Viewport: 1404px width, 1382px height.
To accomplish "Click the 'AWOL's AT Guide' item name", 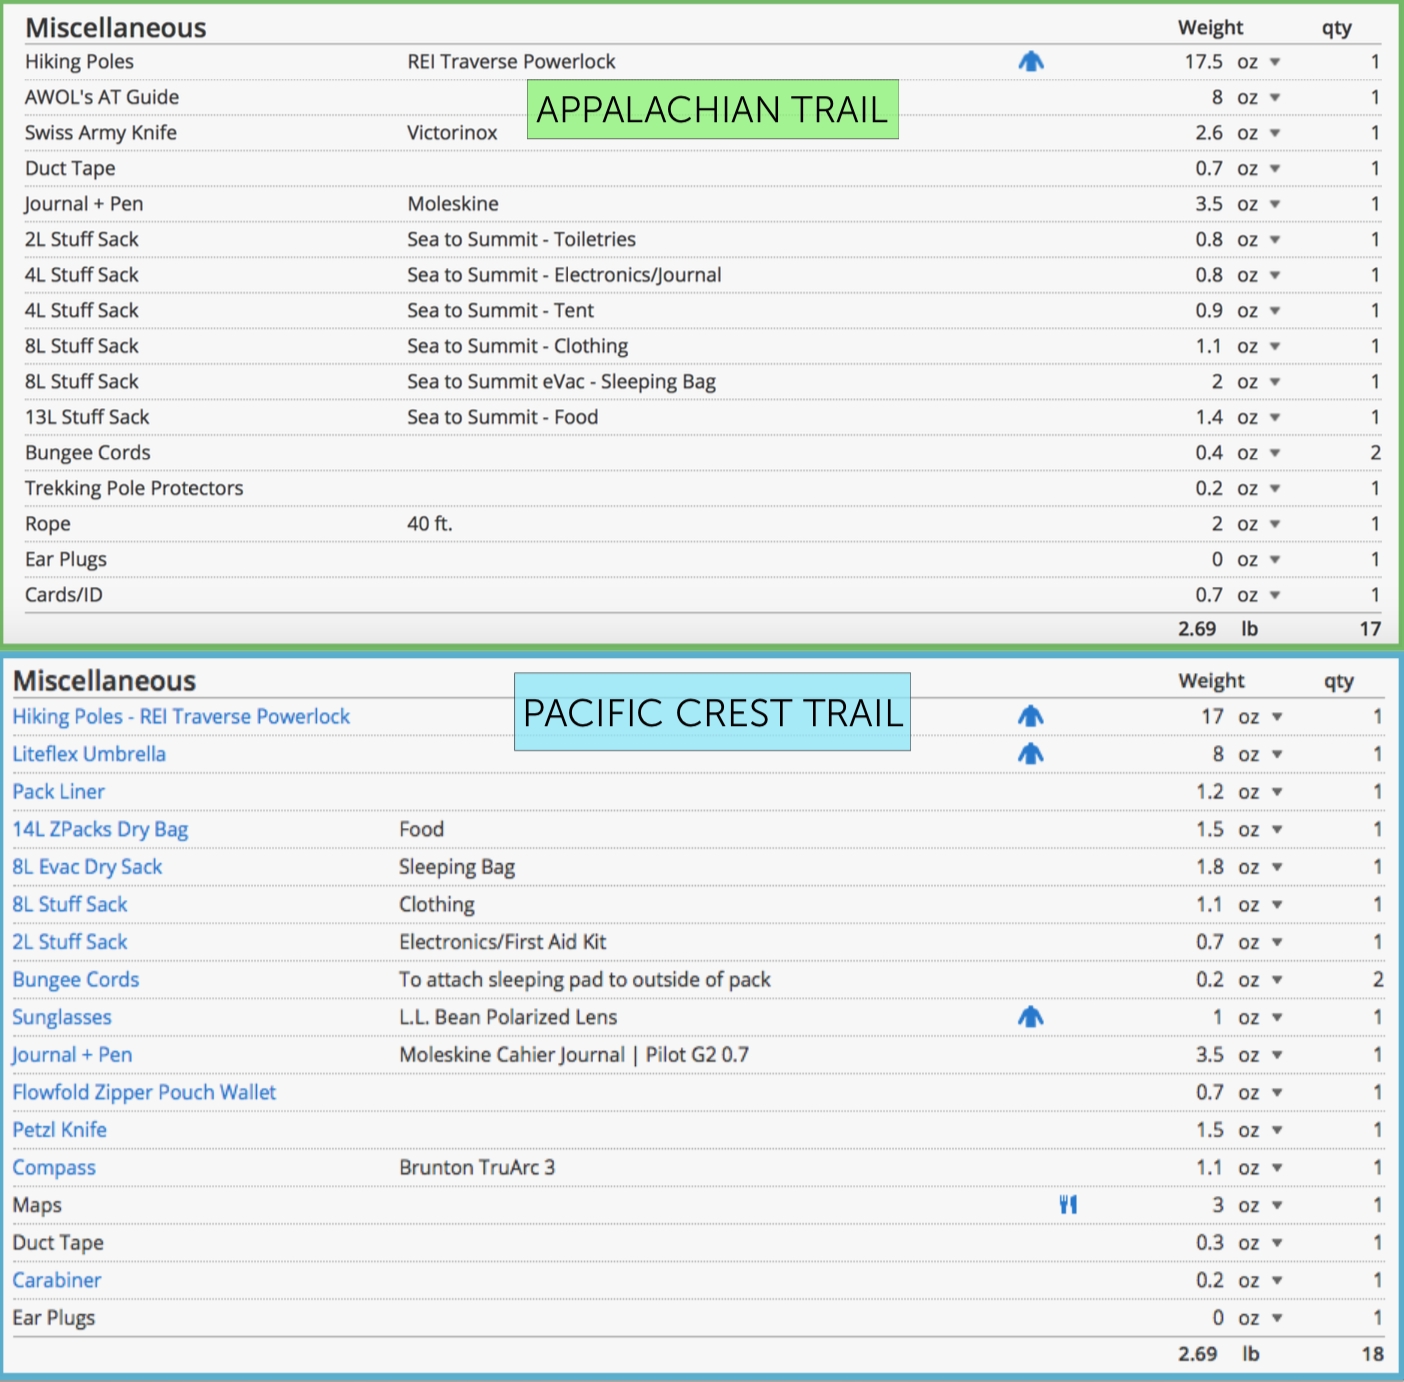I will (102, 97).
